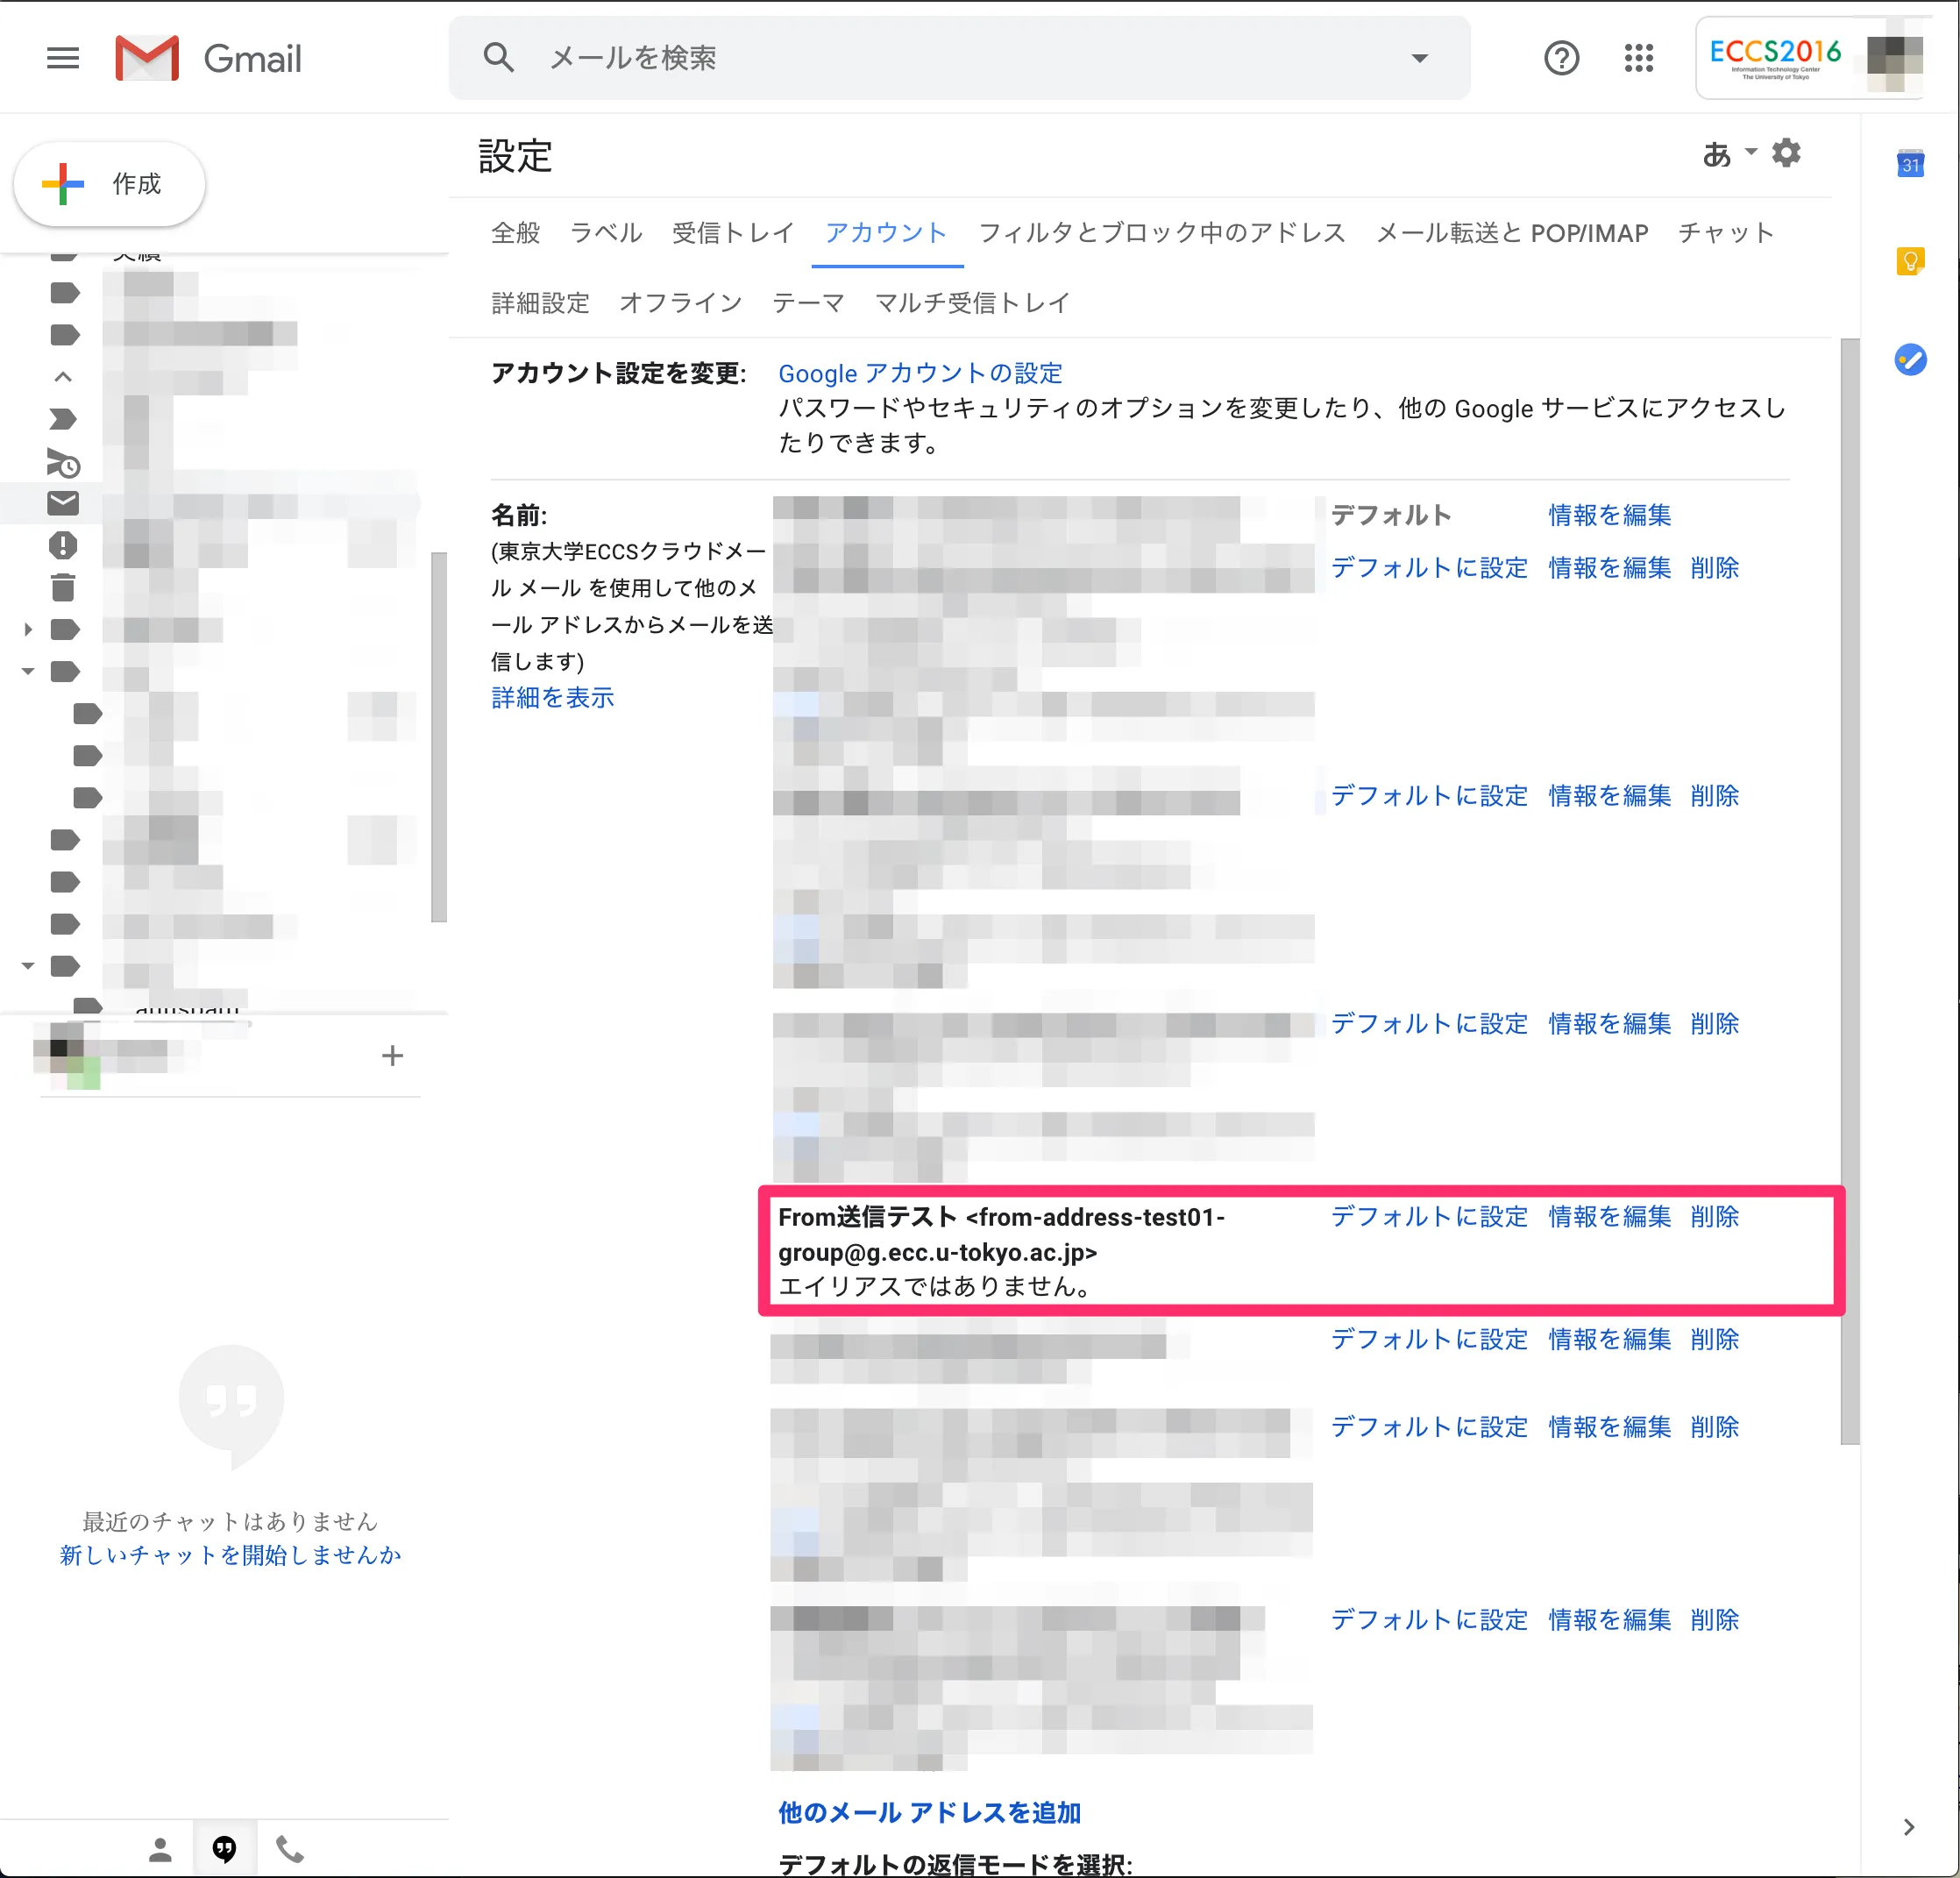Expand the search options dropdown arrow

(1419, 58)
